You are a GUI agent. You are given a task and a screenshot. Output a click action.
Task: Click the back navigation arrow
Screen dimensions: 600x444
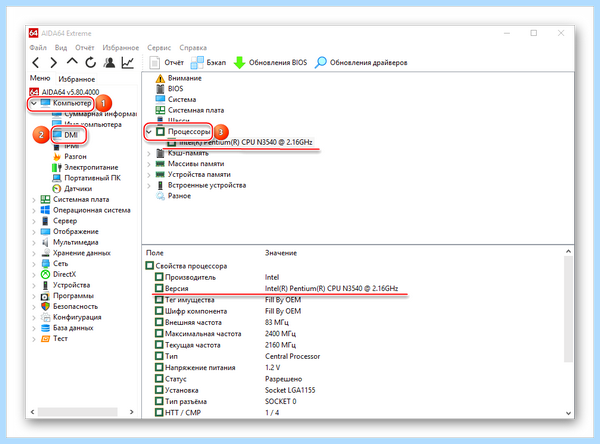tap(36, 62)
